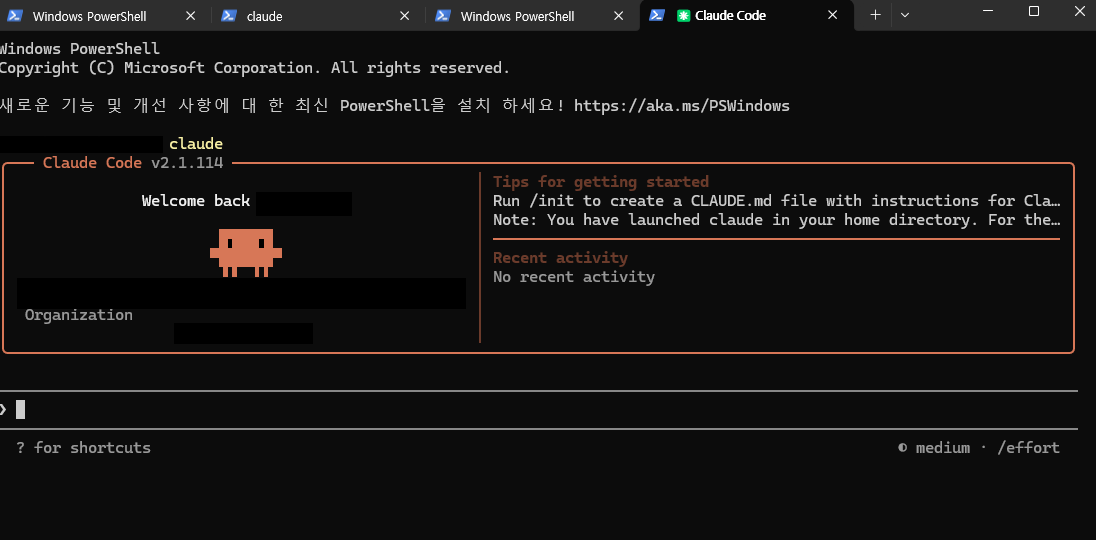Click the yellow 'claude' command text
The image size is (1096, 540).
(196, 144)
